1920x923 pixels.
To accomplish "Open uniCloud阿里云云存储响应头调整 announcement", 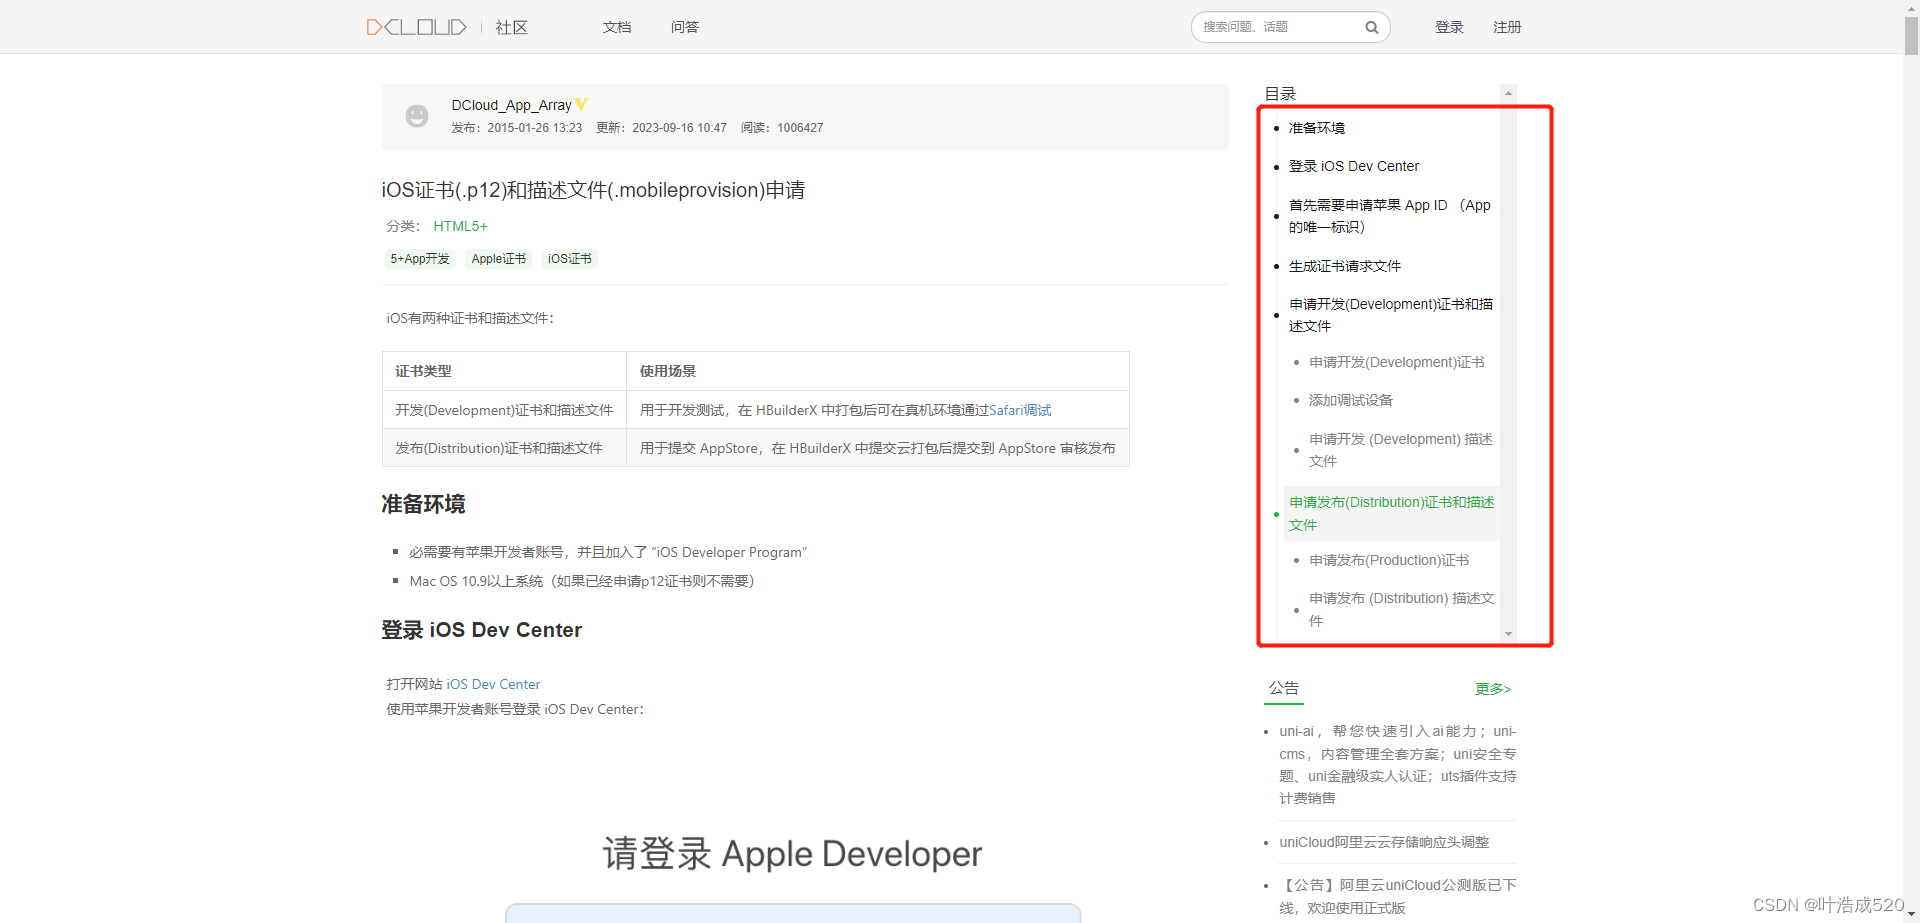I will point(1384,842).
